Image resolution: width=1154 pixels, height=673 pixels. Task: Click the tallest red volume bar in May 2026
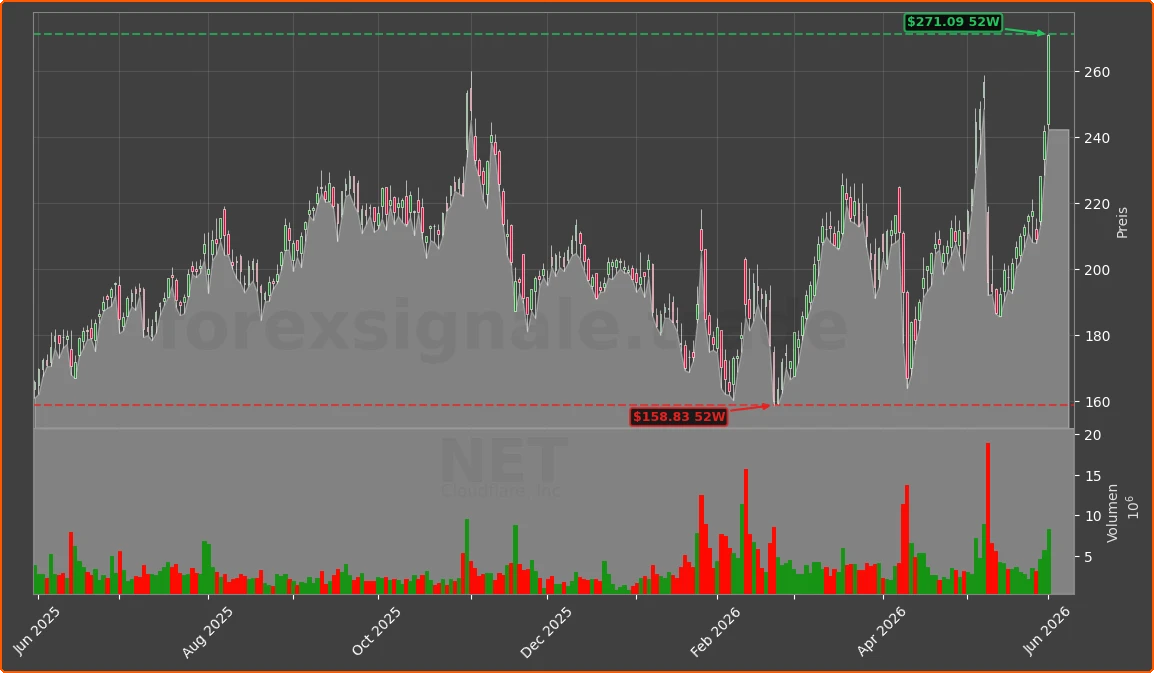[988, 518]
